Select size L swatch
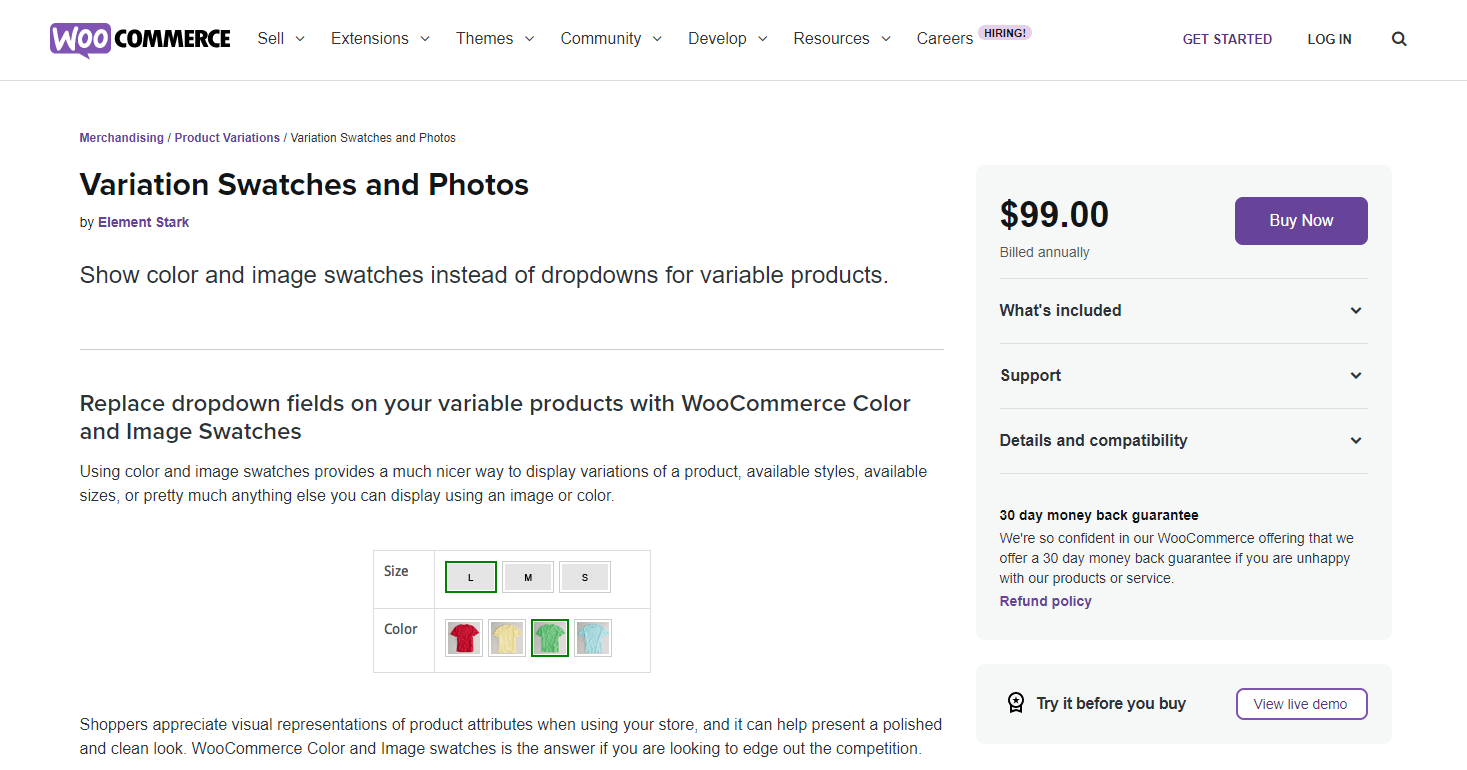 point(471,577)
